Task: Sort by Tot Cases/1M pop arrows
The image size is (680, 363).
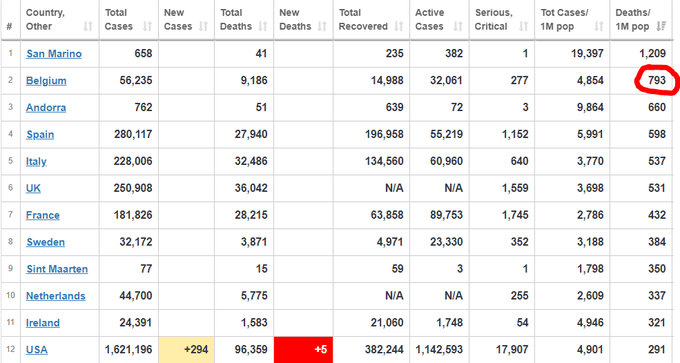Action: (599, 26)
